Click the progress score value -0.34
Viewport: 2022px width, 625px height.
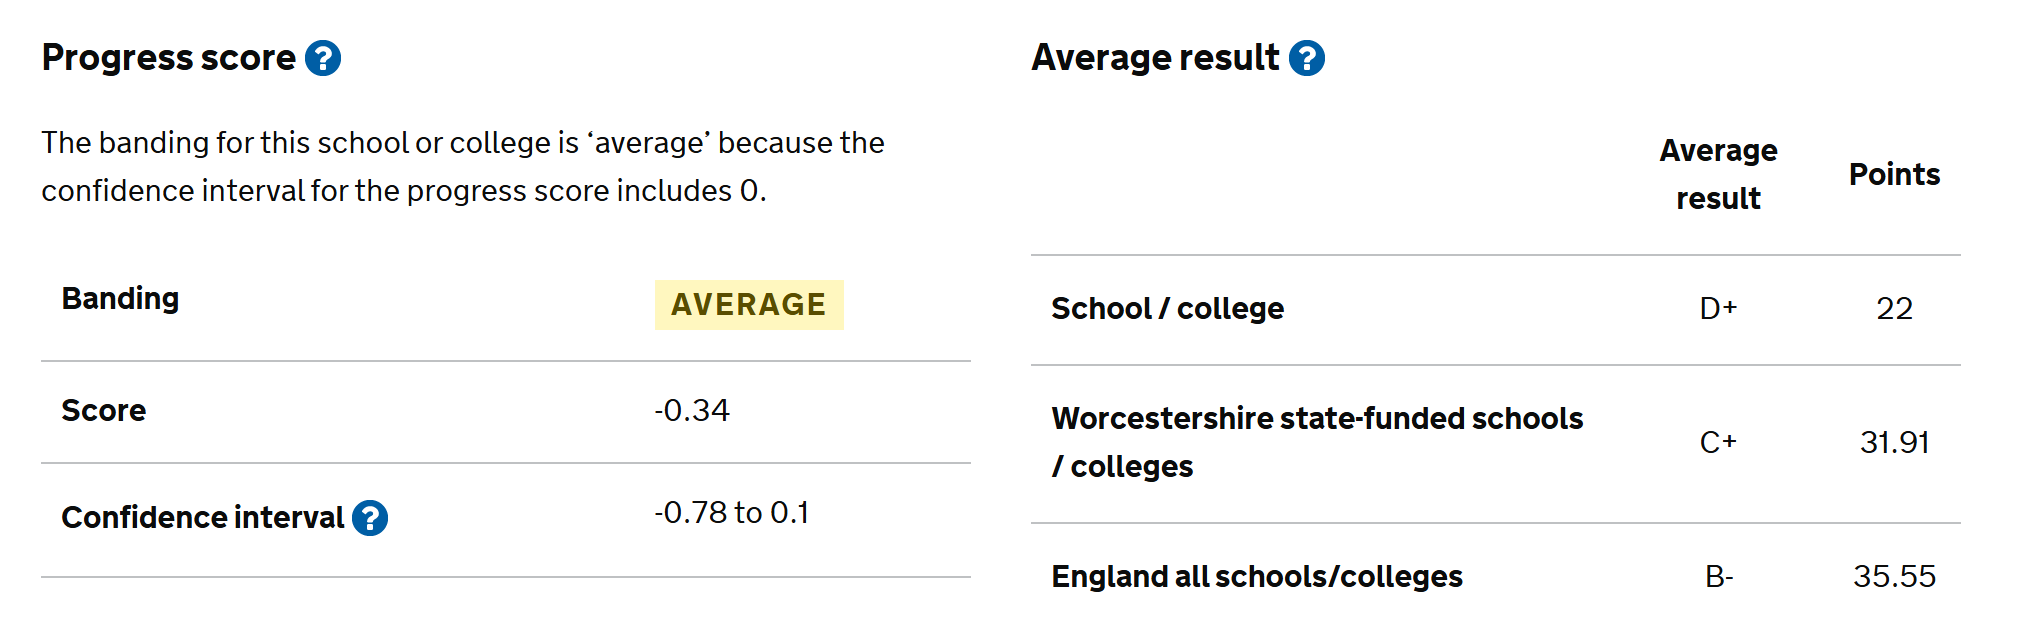pos(692,411)
